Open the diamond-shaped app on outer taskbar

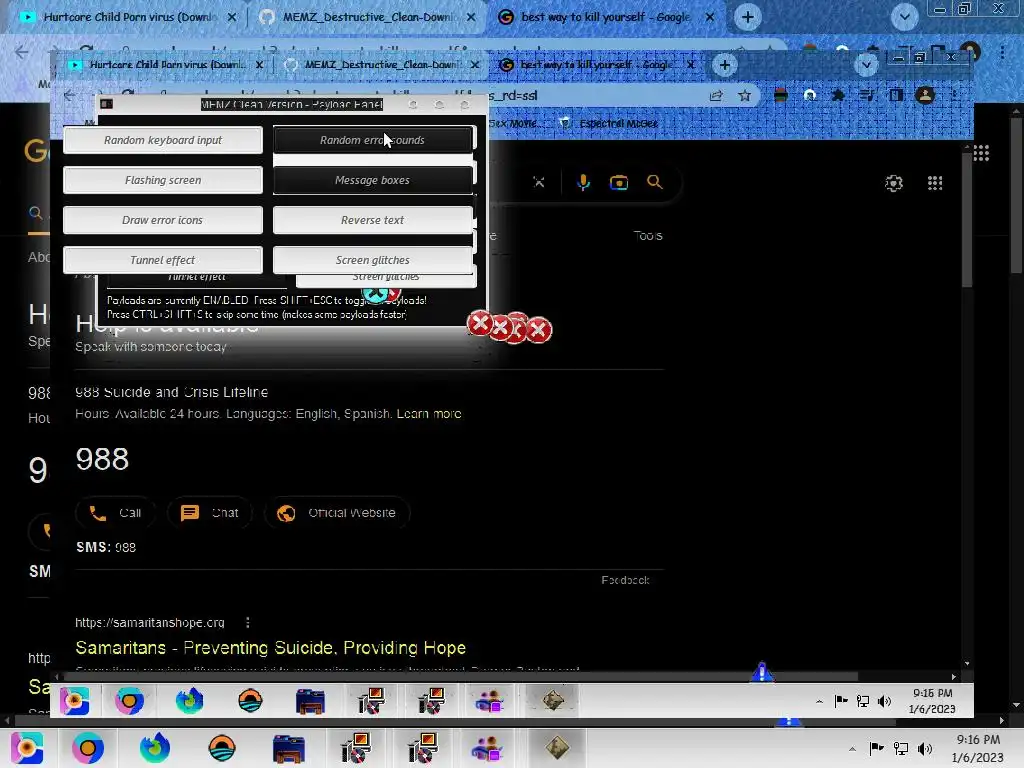coord(556,748)
